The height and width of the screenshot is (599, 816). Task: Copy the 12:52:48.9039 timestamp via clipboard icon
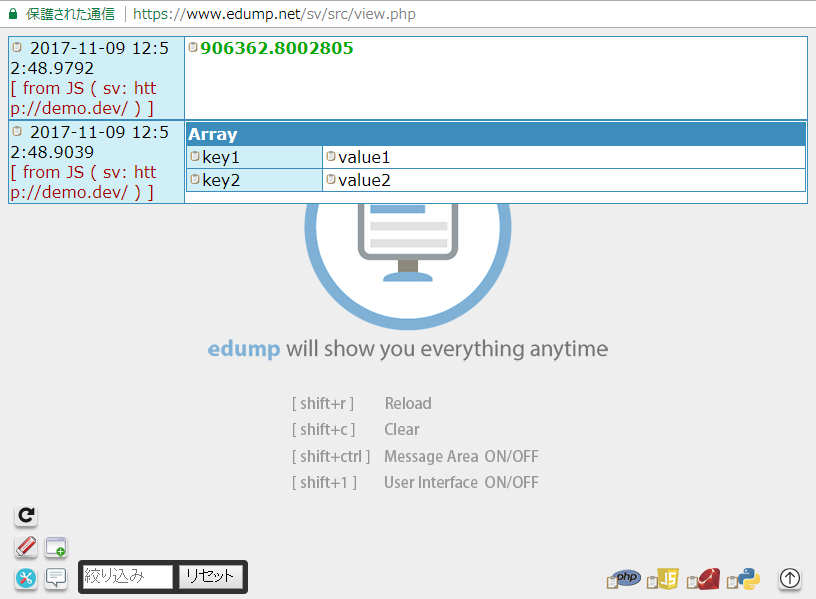click(17, 131)
